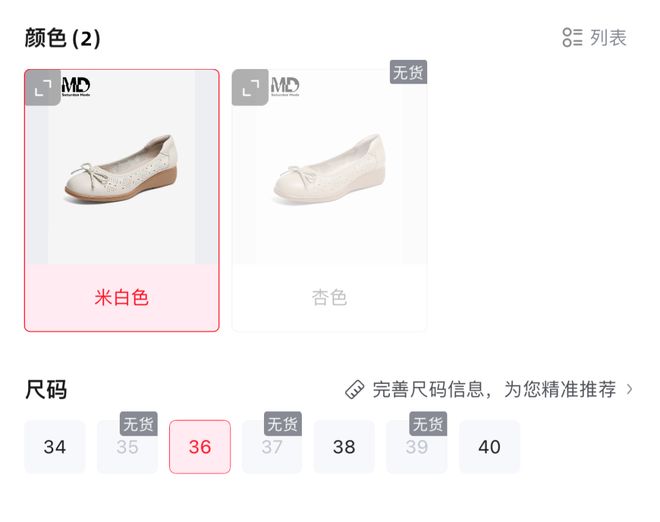This screenshot has height=522, width=660.
Task: Select size 40
Action: click(x=490, y=447)
